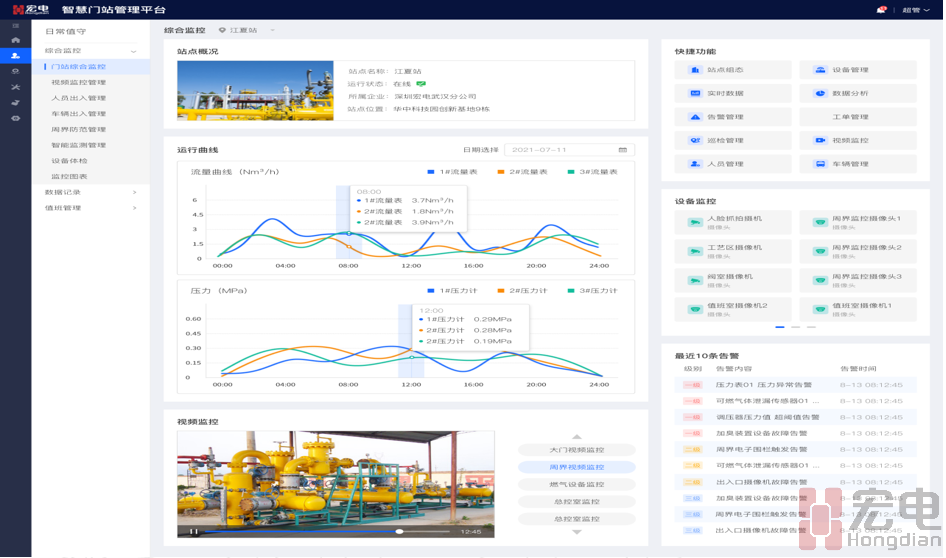
Task: Click the notification bell icon in header
Action: (881, 9)
